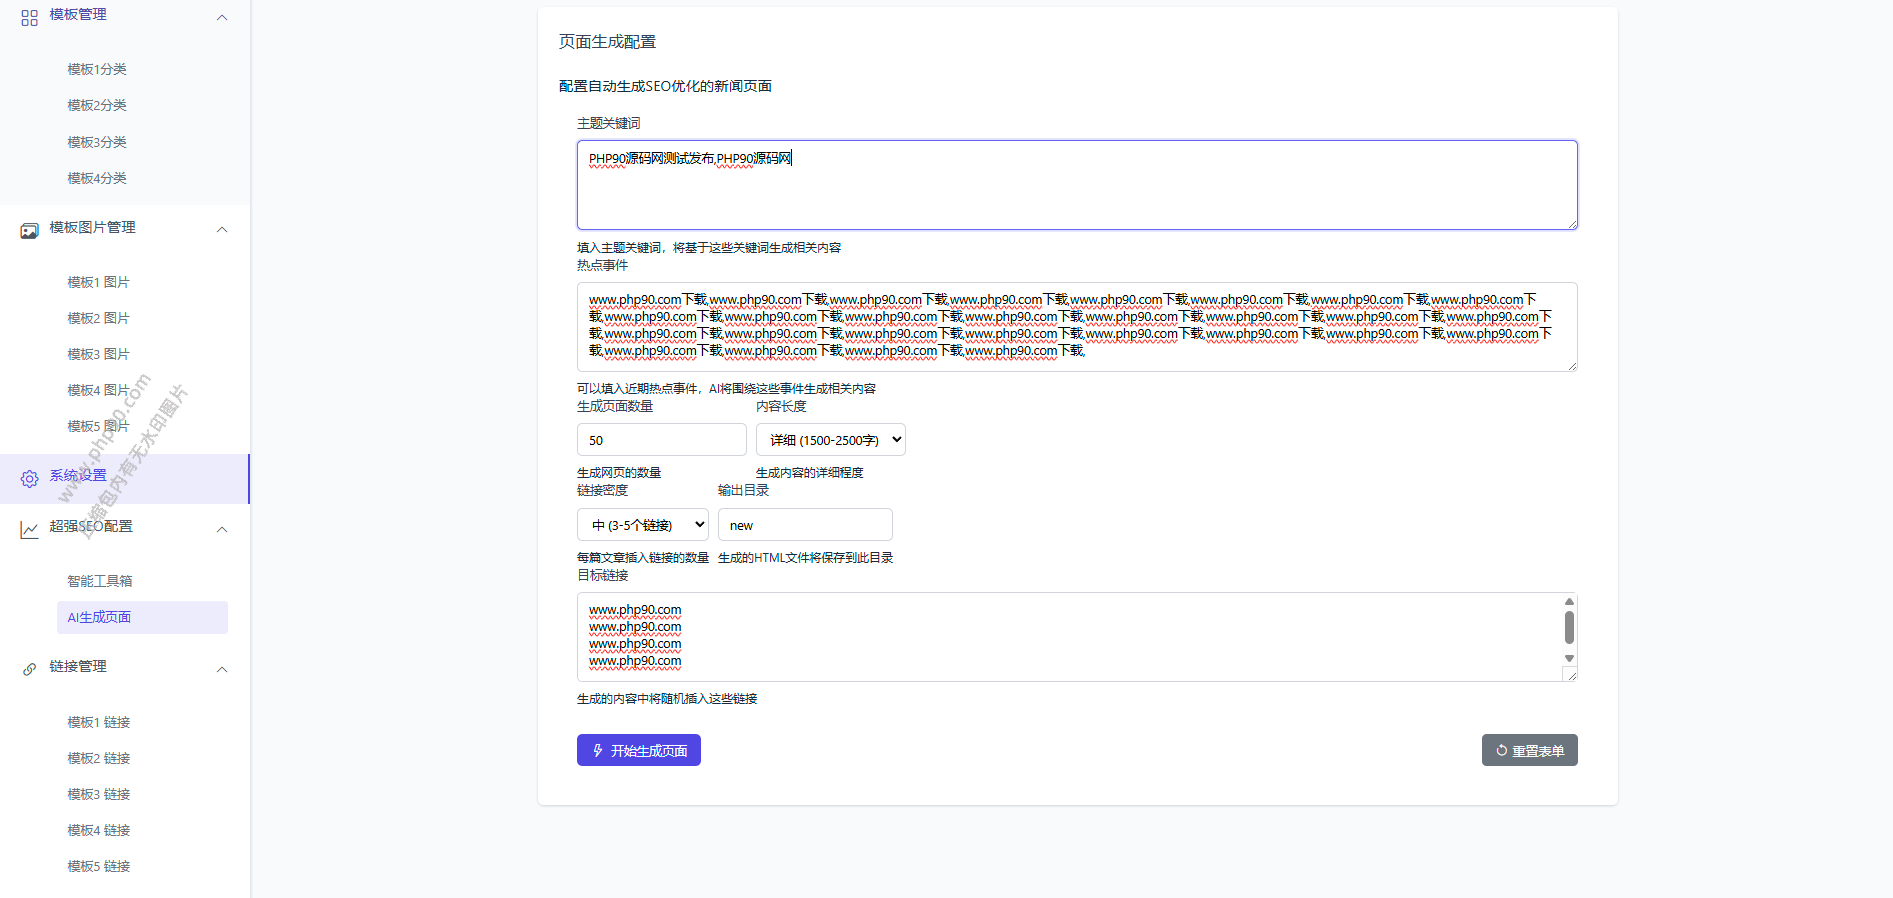The image size is (1893, 898).
Task: Open the 内容长度 dropdown
Action: 830,440
